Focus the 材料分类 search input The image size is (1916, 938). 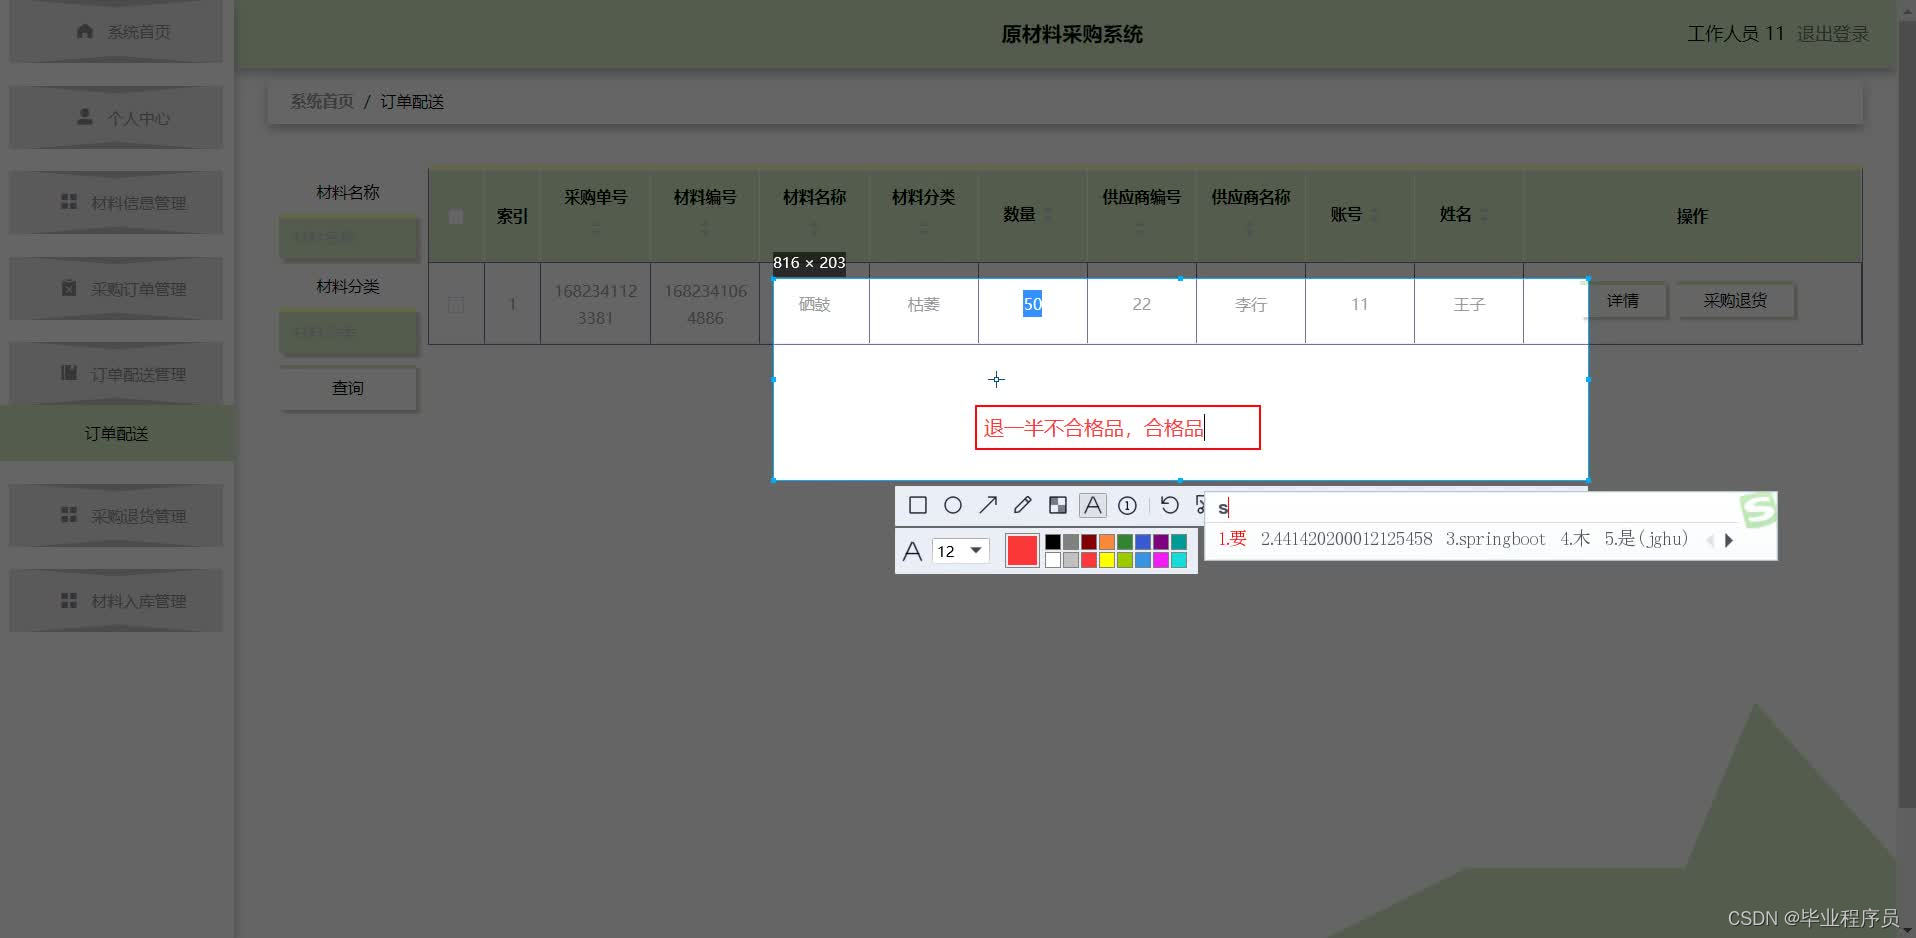coord(348,332)
